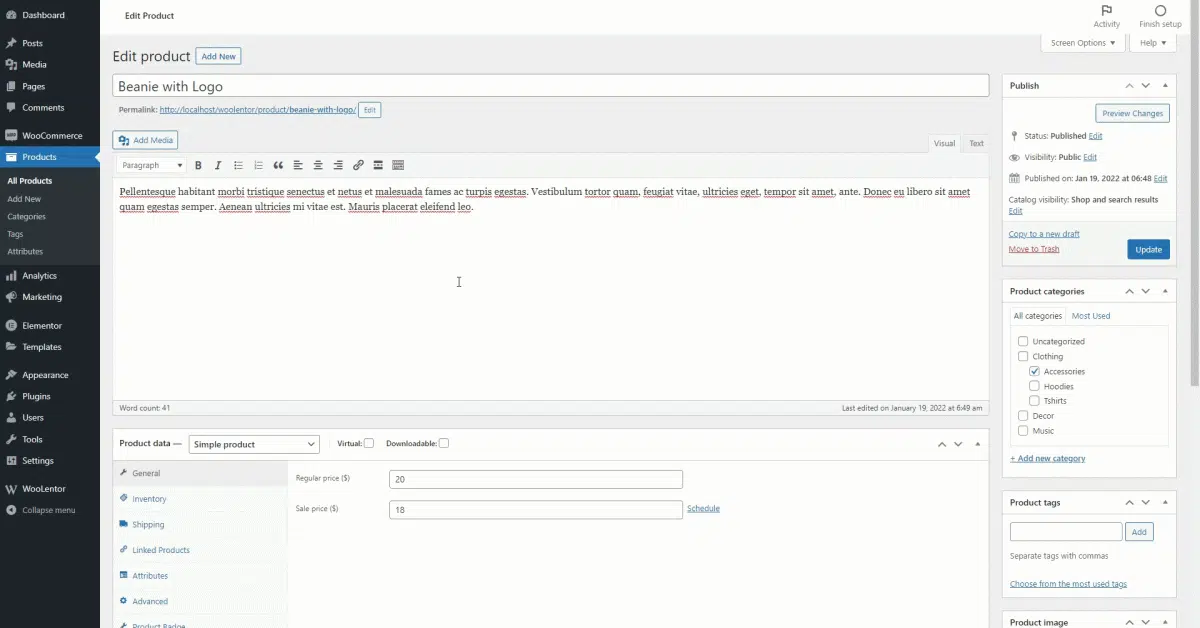Check the Clothing category
Image resolution: width=1200 pixels, height=628 pixels.
pyautogui.click(x=1023, y=356)
